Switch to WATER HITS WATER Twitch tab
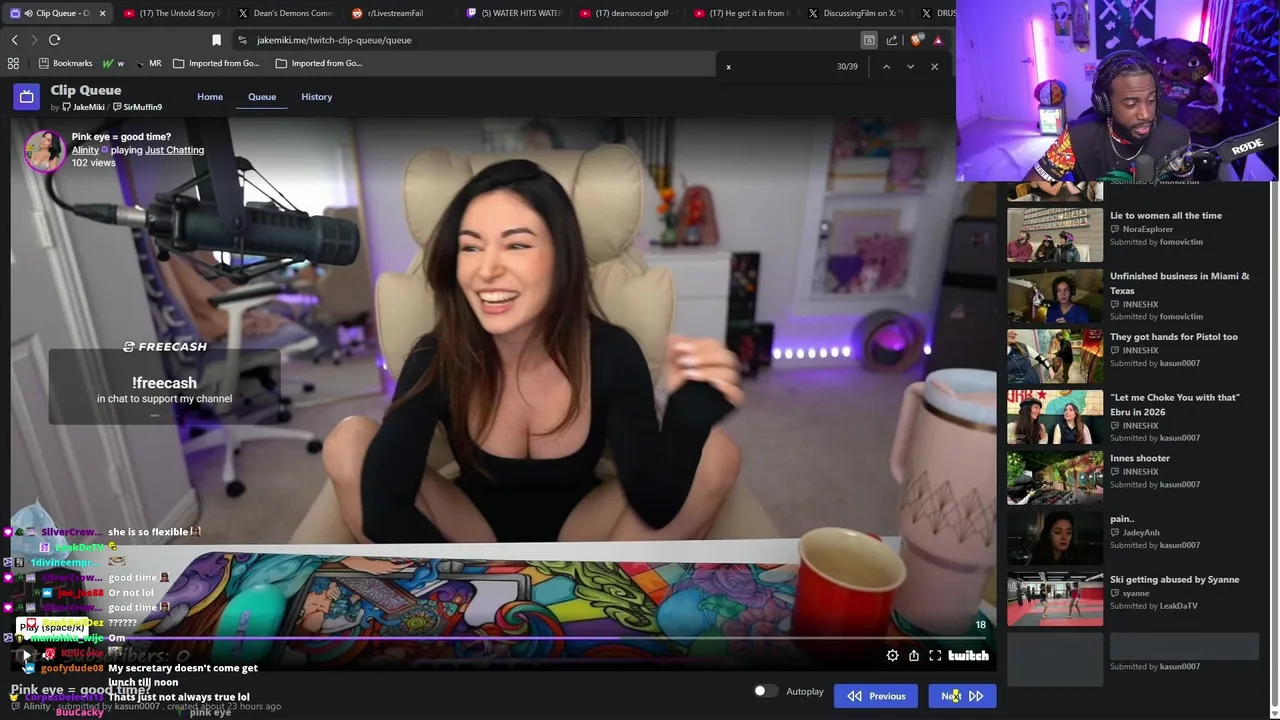The image size is (1280, 720). tap(514, 13)
